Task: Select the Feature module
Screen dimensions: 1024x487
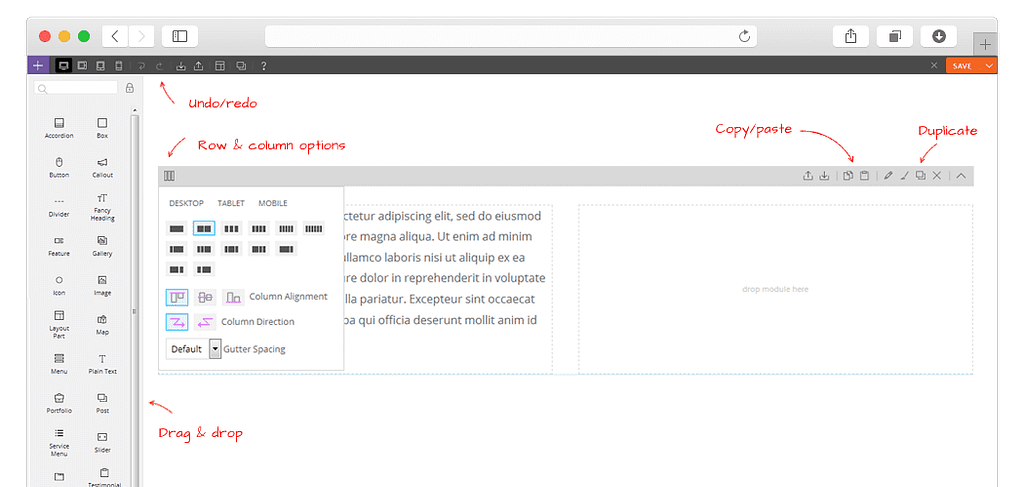Action: tap(59, 245)
